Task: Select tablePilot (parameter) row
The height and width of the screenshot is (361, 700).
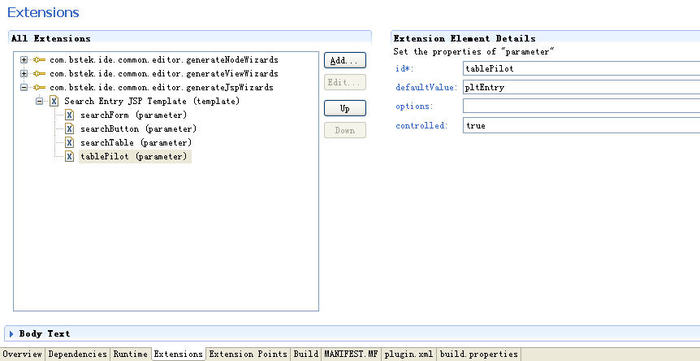Action: 135,157
